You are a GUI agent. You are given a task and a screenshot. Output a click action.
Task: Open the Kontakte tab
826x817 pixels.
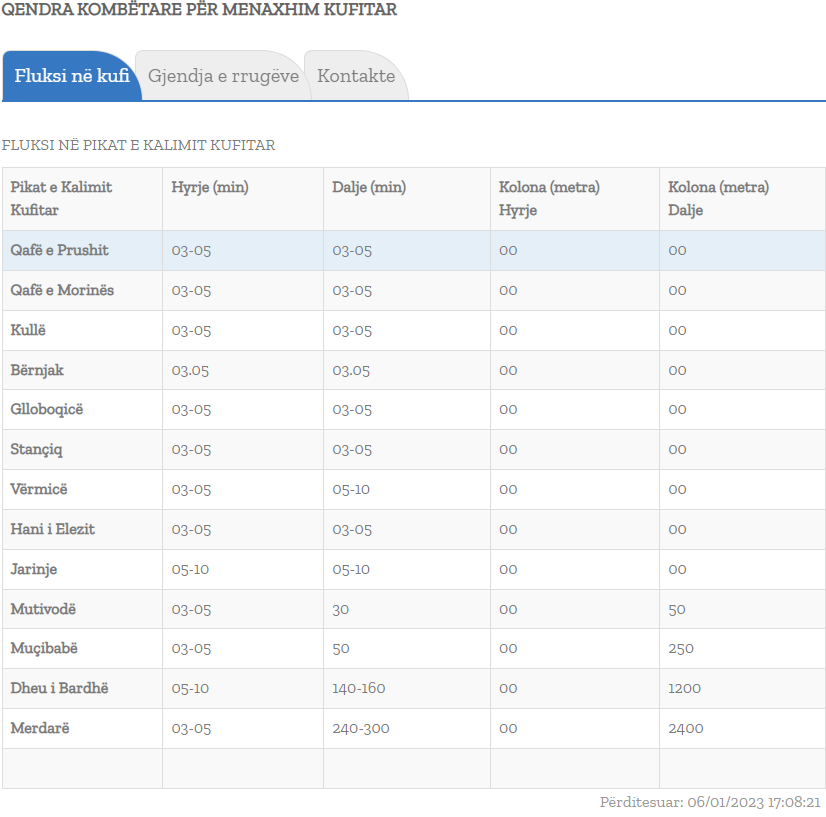(x=356, y=76)
